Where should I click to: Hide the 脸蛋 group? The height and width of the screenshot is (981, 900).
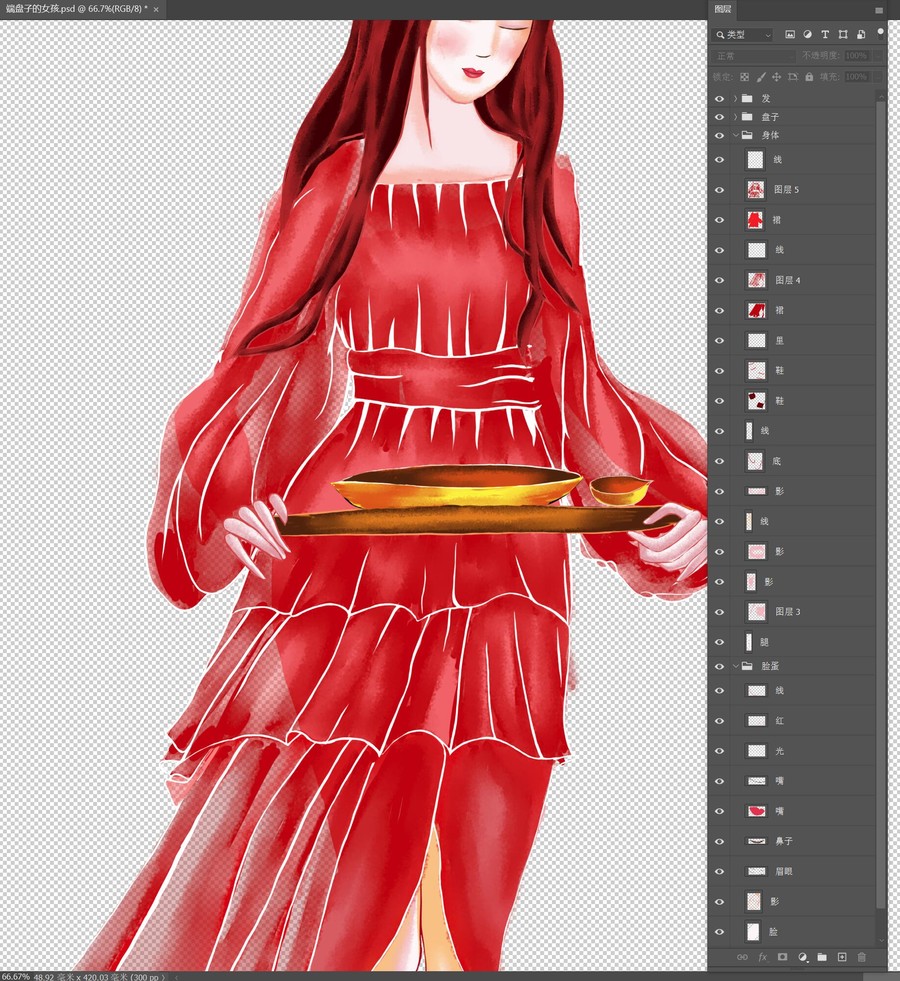[x=719, y=666]
